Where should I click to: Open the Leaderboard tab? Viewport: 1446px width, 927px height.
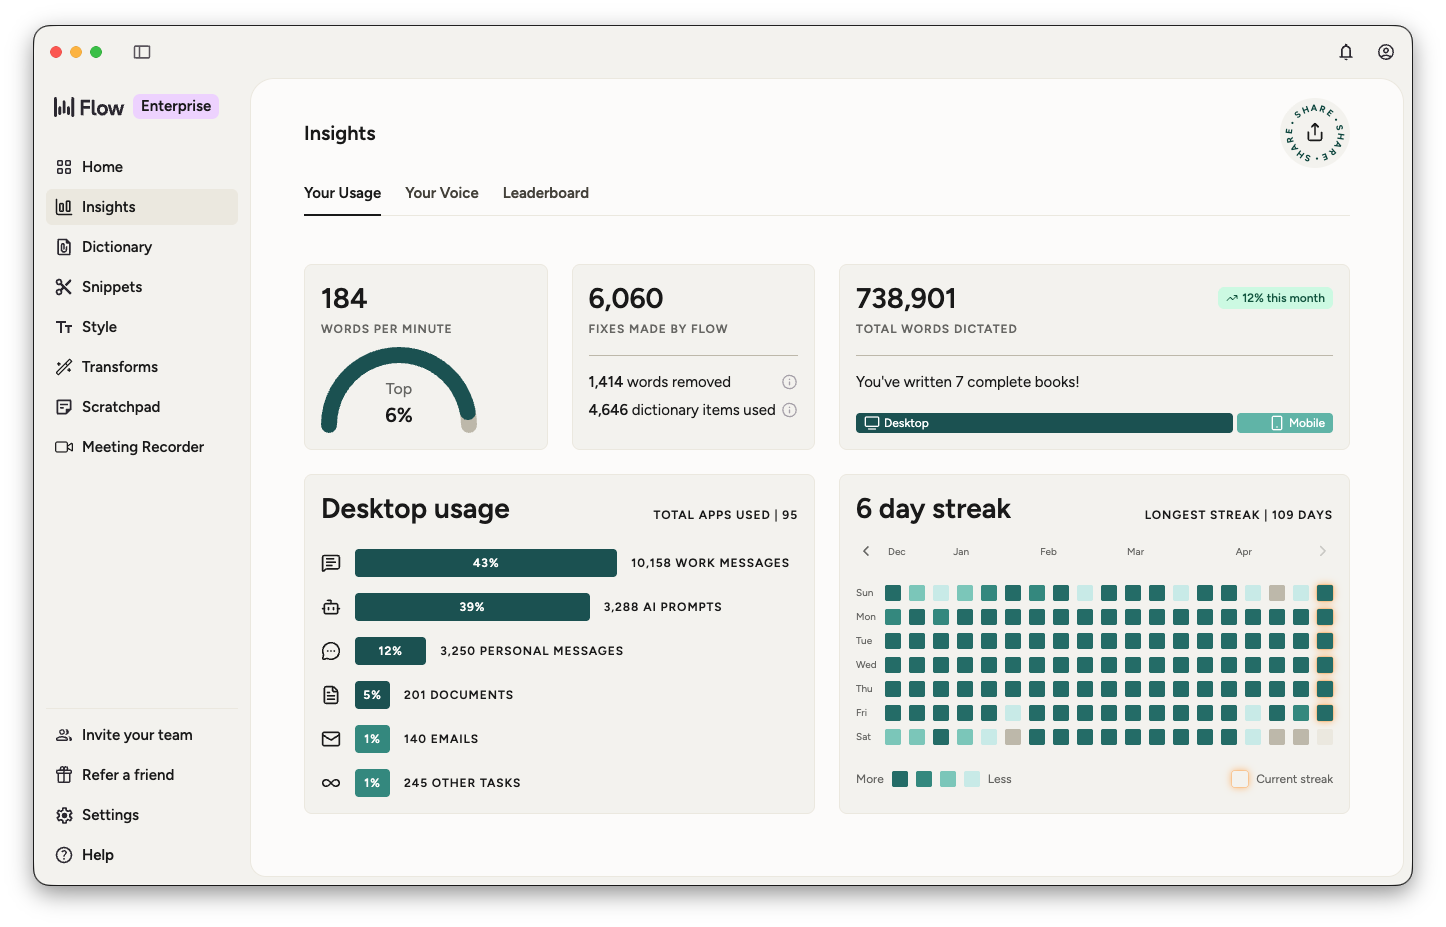point(546,193)
